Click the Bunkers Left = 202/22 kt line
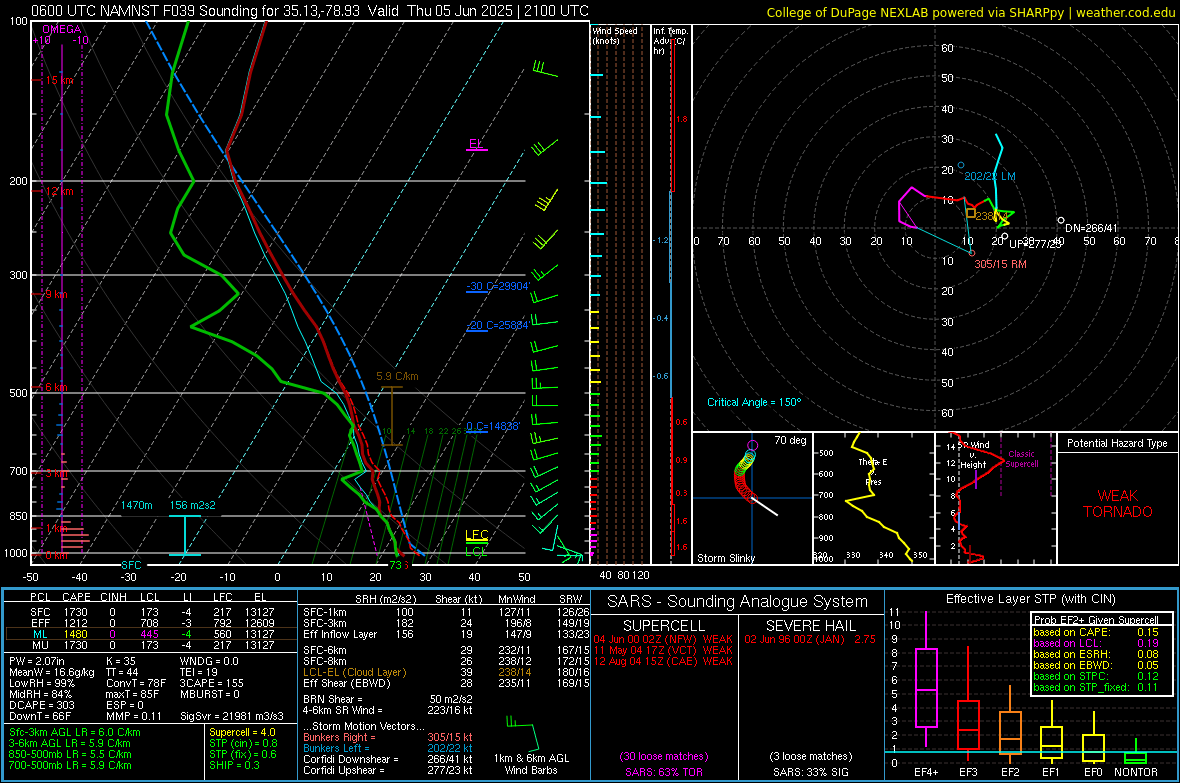Screen dimensions: 1180x783 [388, 748]
